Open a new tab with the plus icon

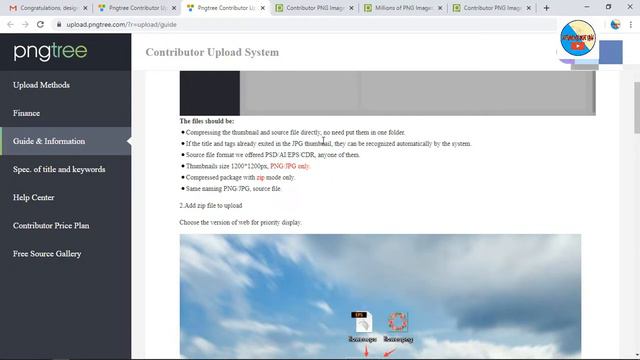pyautogui.click(x=546, y=8)
